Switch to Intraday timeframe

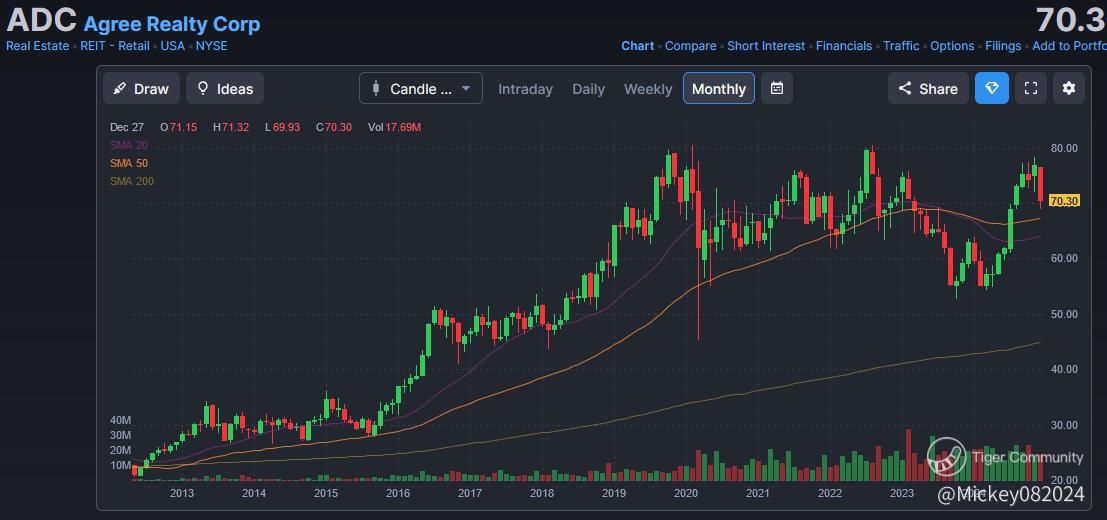click(525, 89)
